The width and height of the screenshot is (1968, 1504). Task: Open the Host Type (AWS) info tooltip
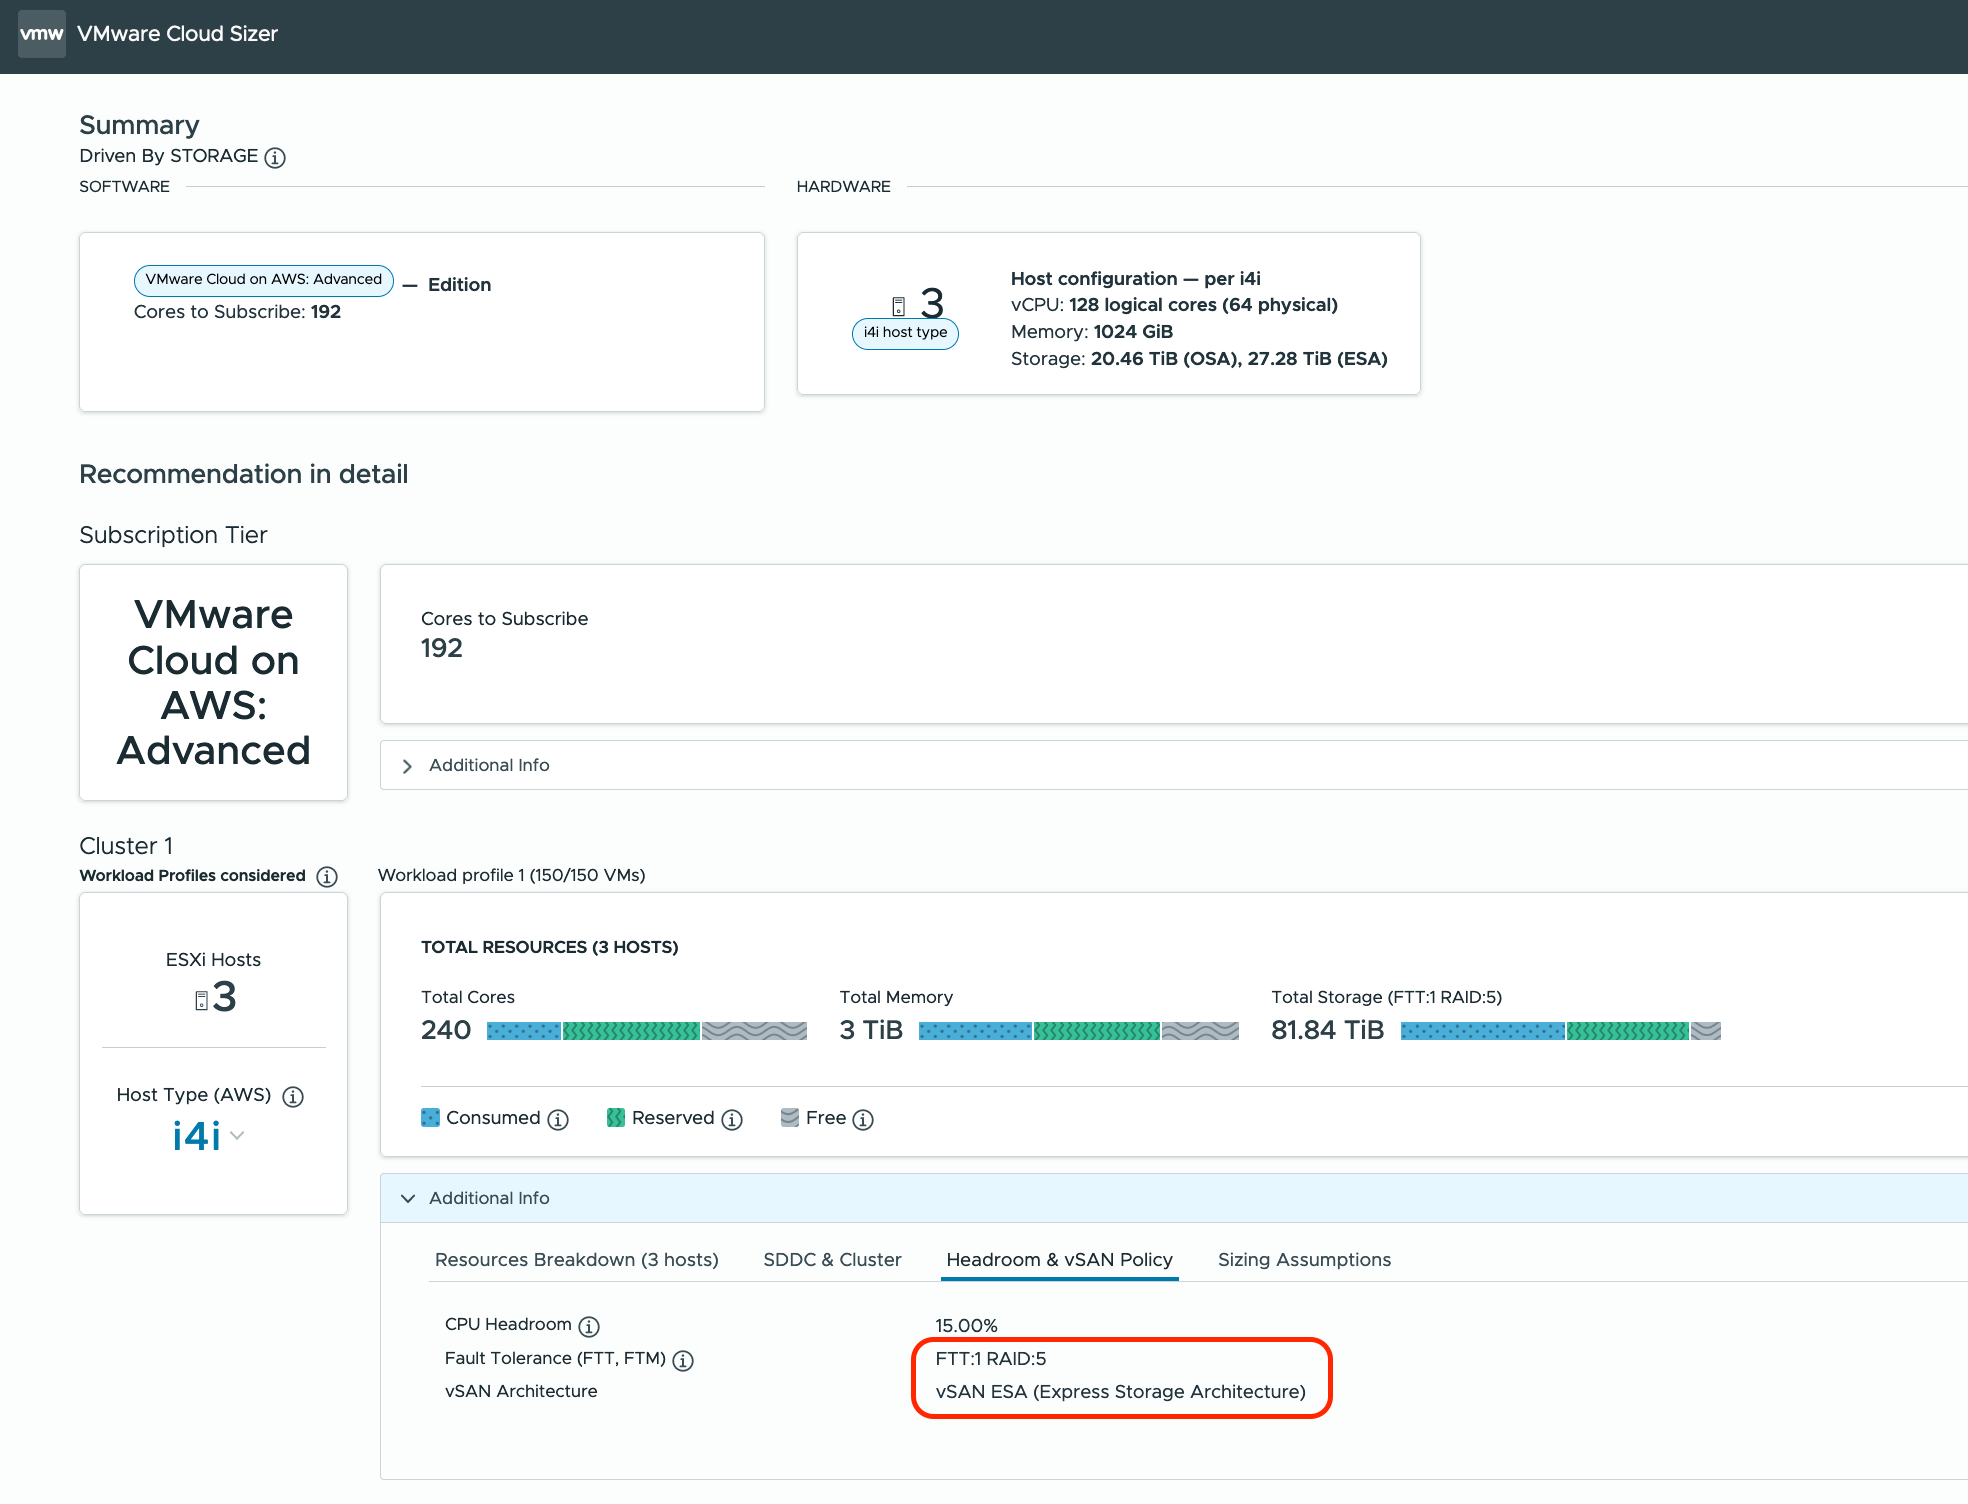(292, 1096)
